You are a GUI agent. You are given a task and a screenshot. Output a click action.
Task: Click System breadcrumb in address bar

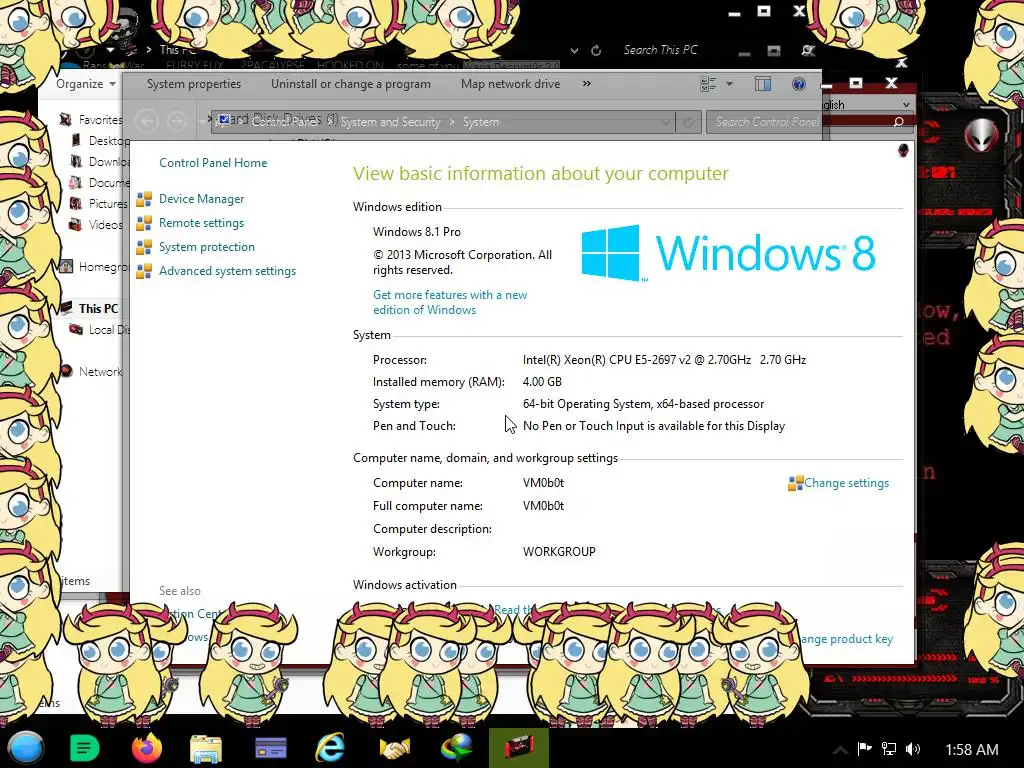(481, 122)
